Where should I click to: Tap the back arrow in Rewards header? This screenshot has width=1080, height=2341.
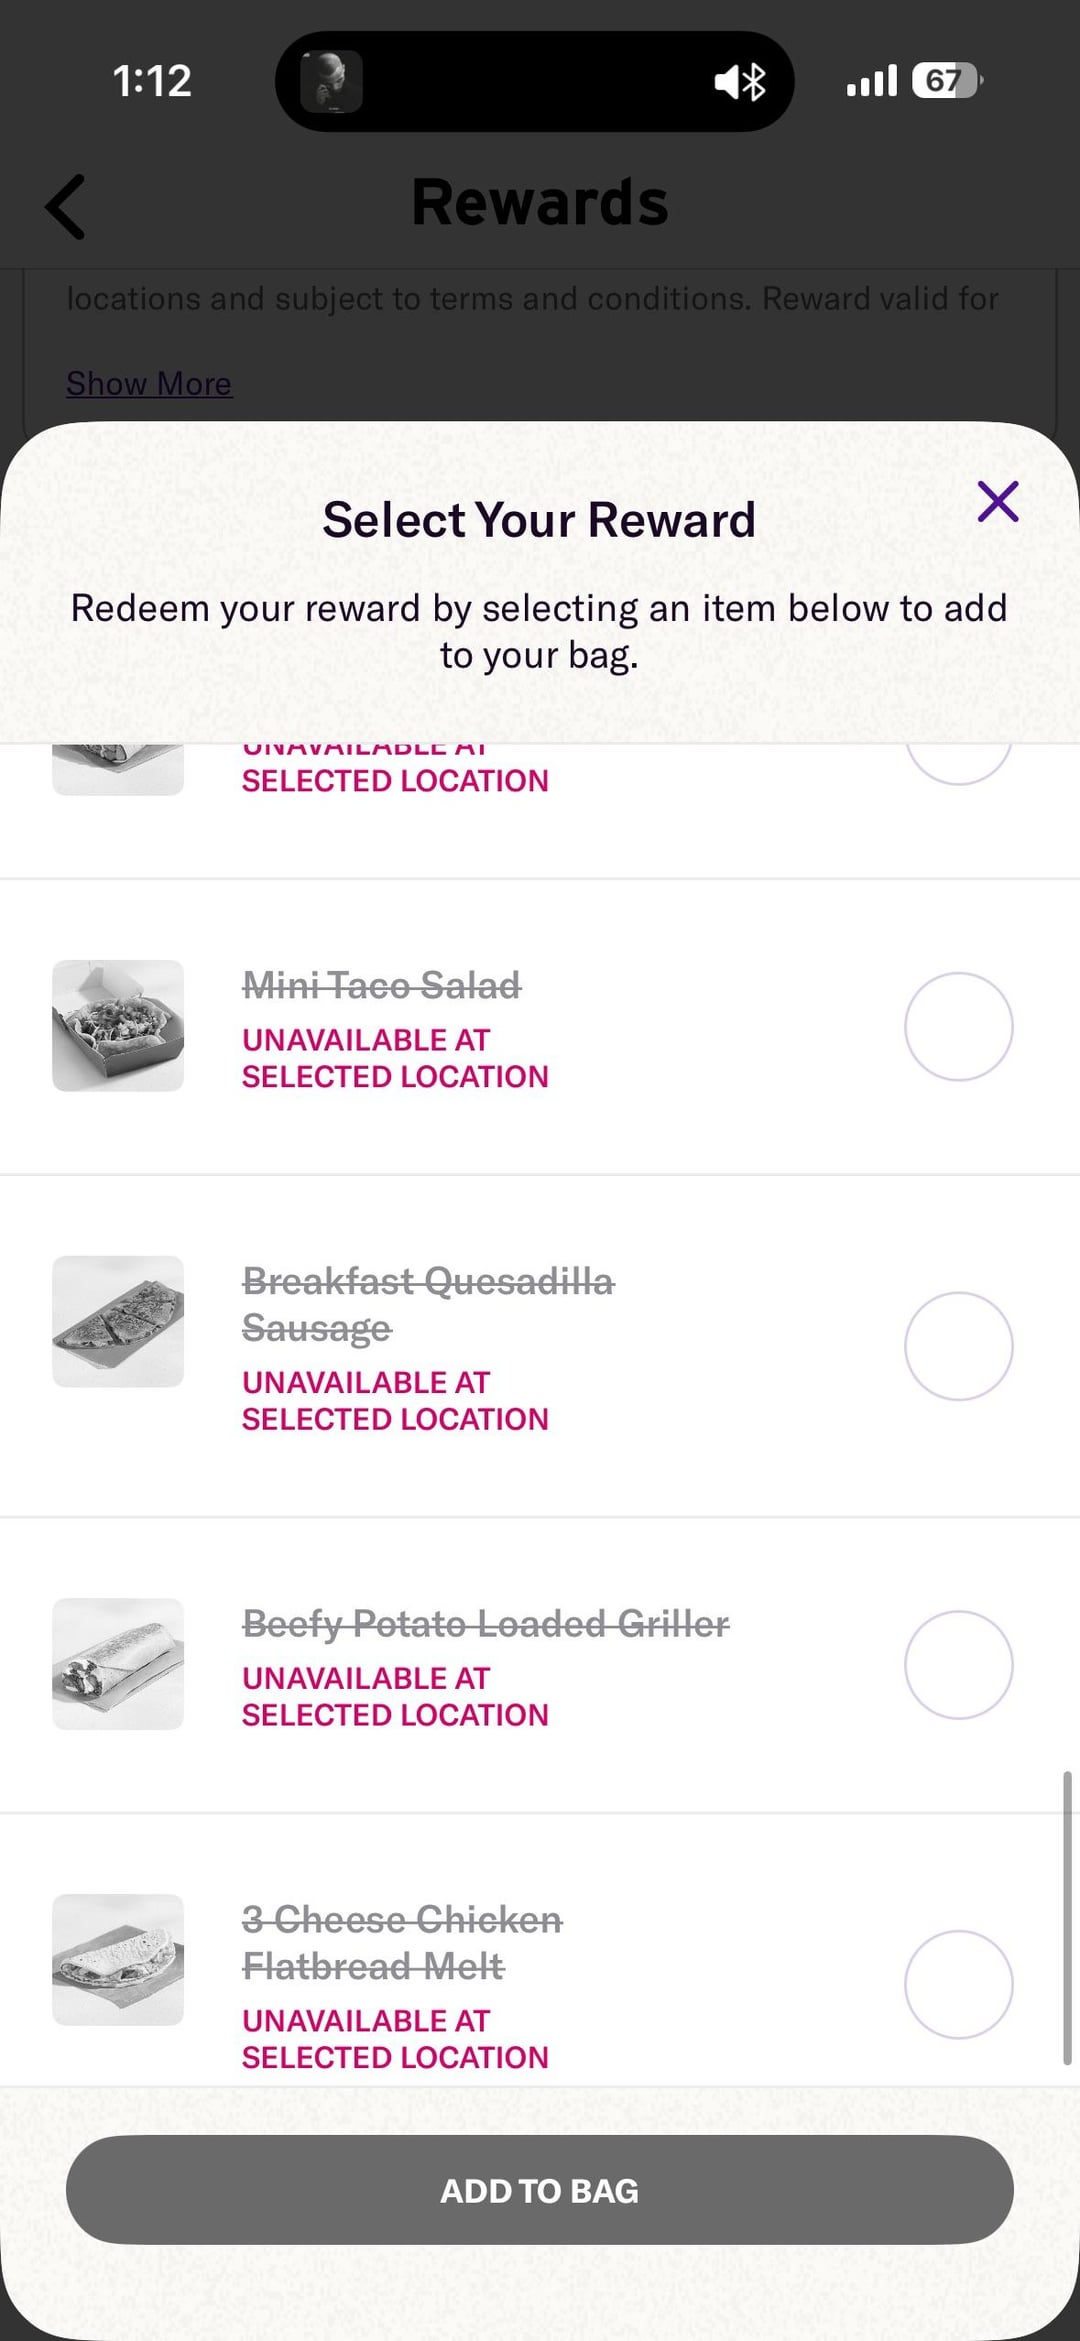pyautogui.click(x=66, y=207)
